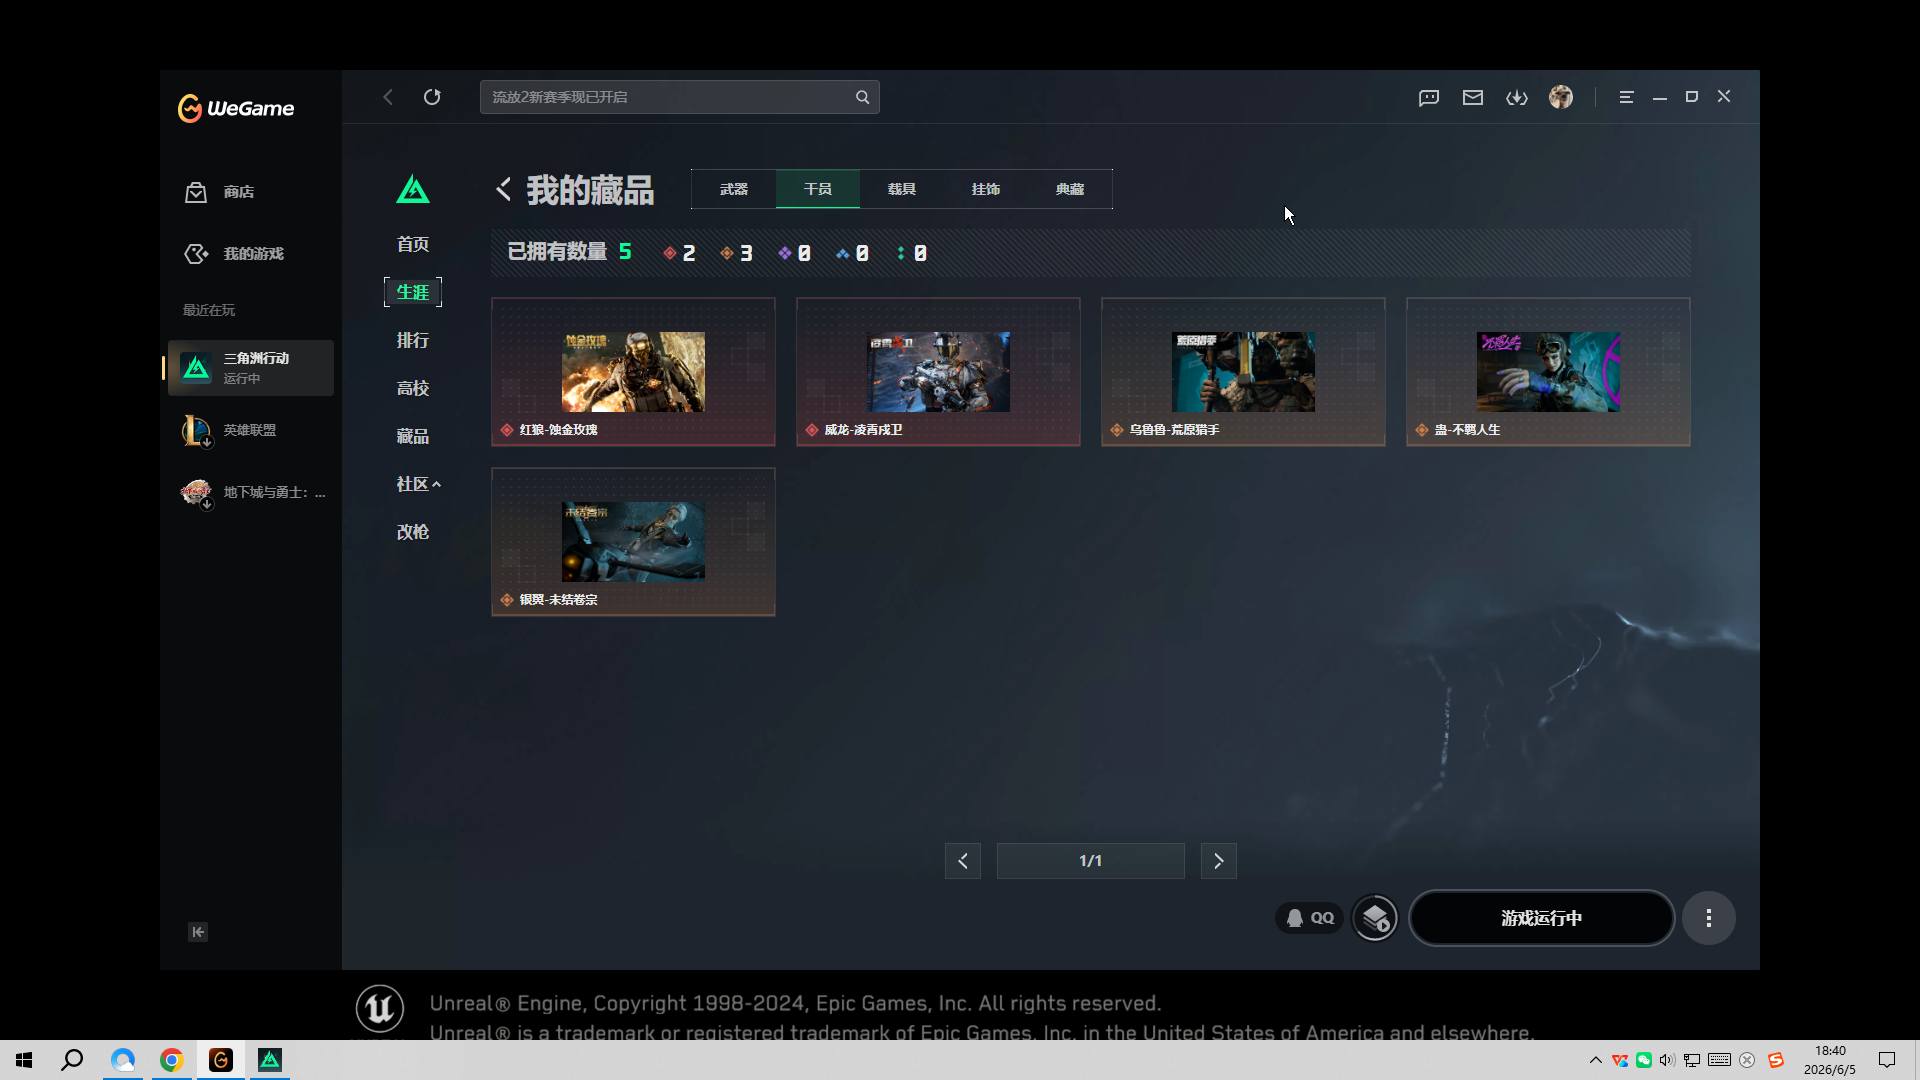Screen dimensions: 1920x1080
Task: Open 地下城与勇士 from recent games
Action: click(x=252, y=493)
